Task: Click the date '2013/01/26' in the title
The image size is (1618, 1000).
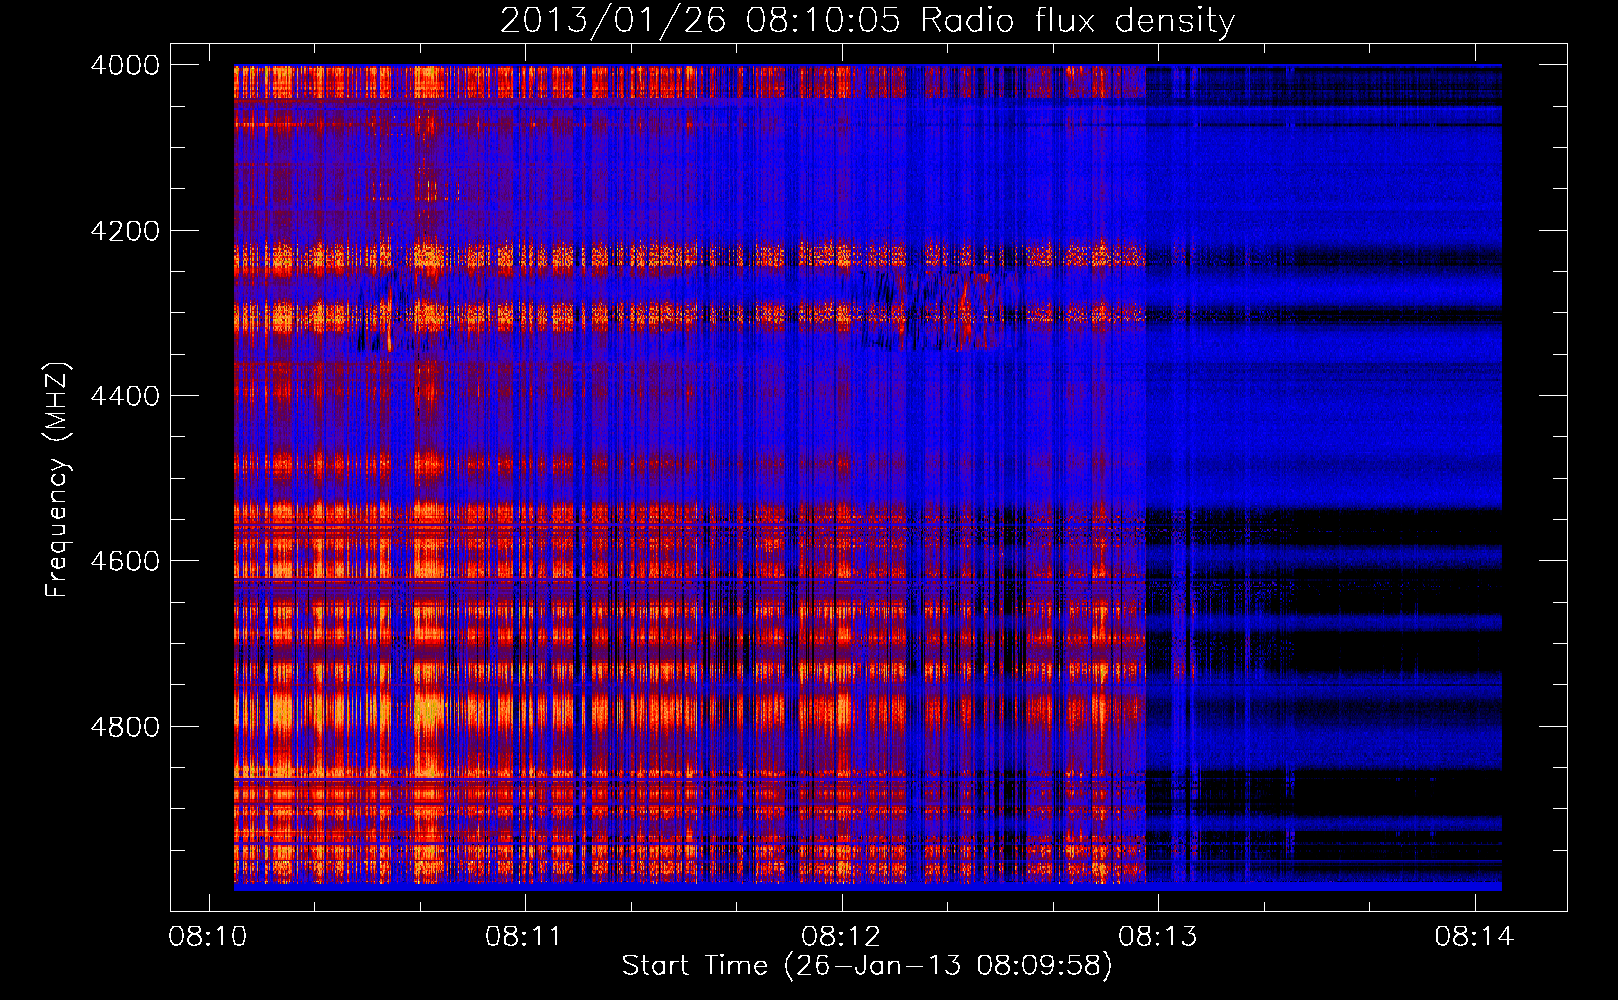Action: pos(613,21)
